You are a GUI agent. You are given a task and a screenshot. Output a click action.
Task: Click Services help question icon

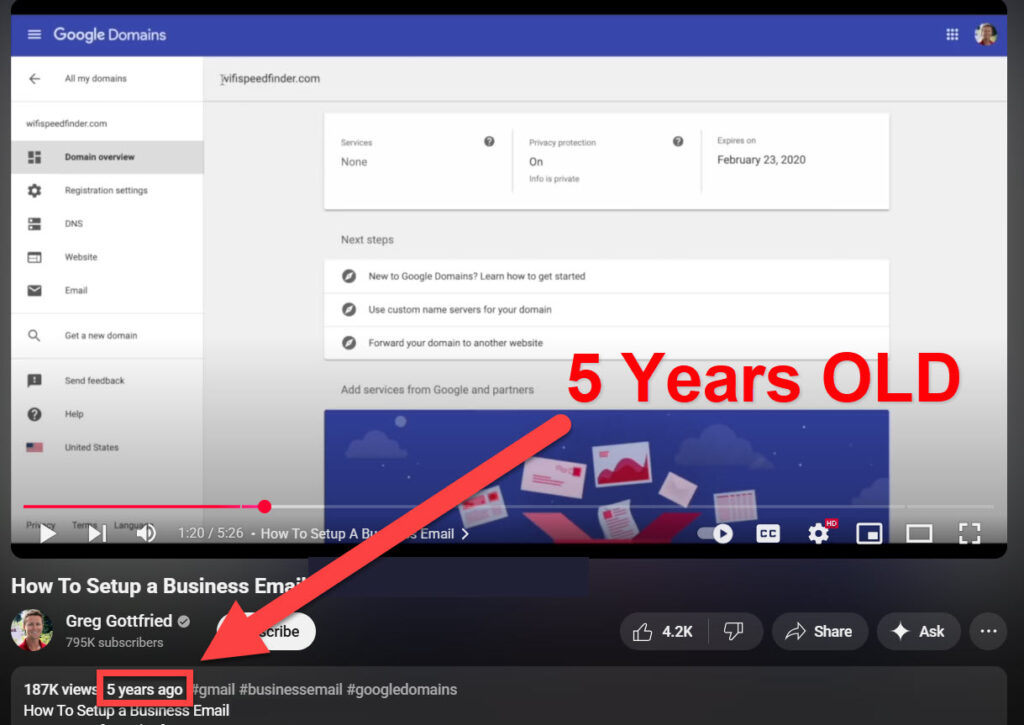(x=488, y=142)
